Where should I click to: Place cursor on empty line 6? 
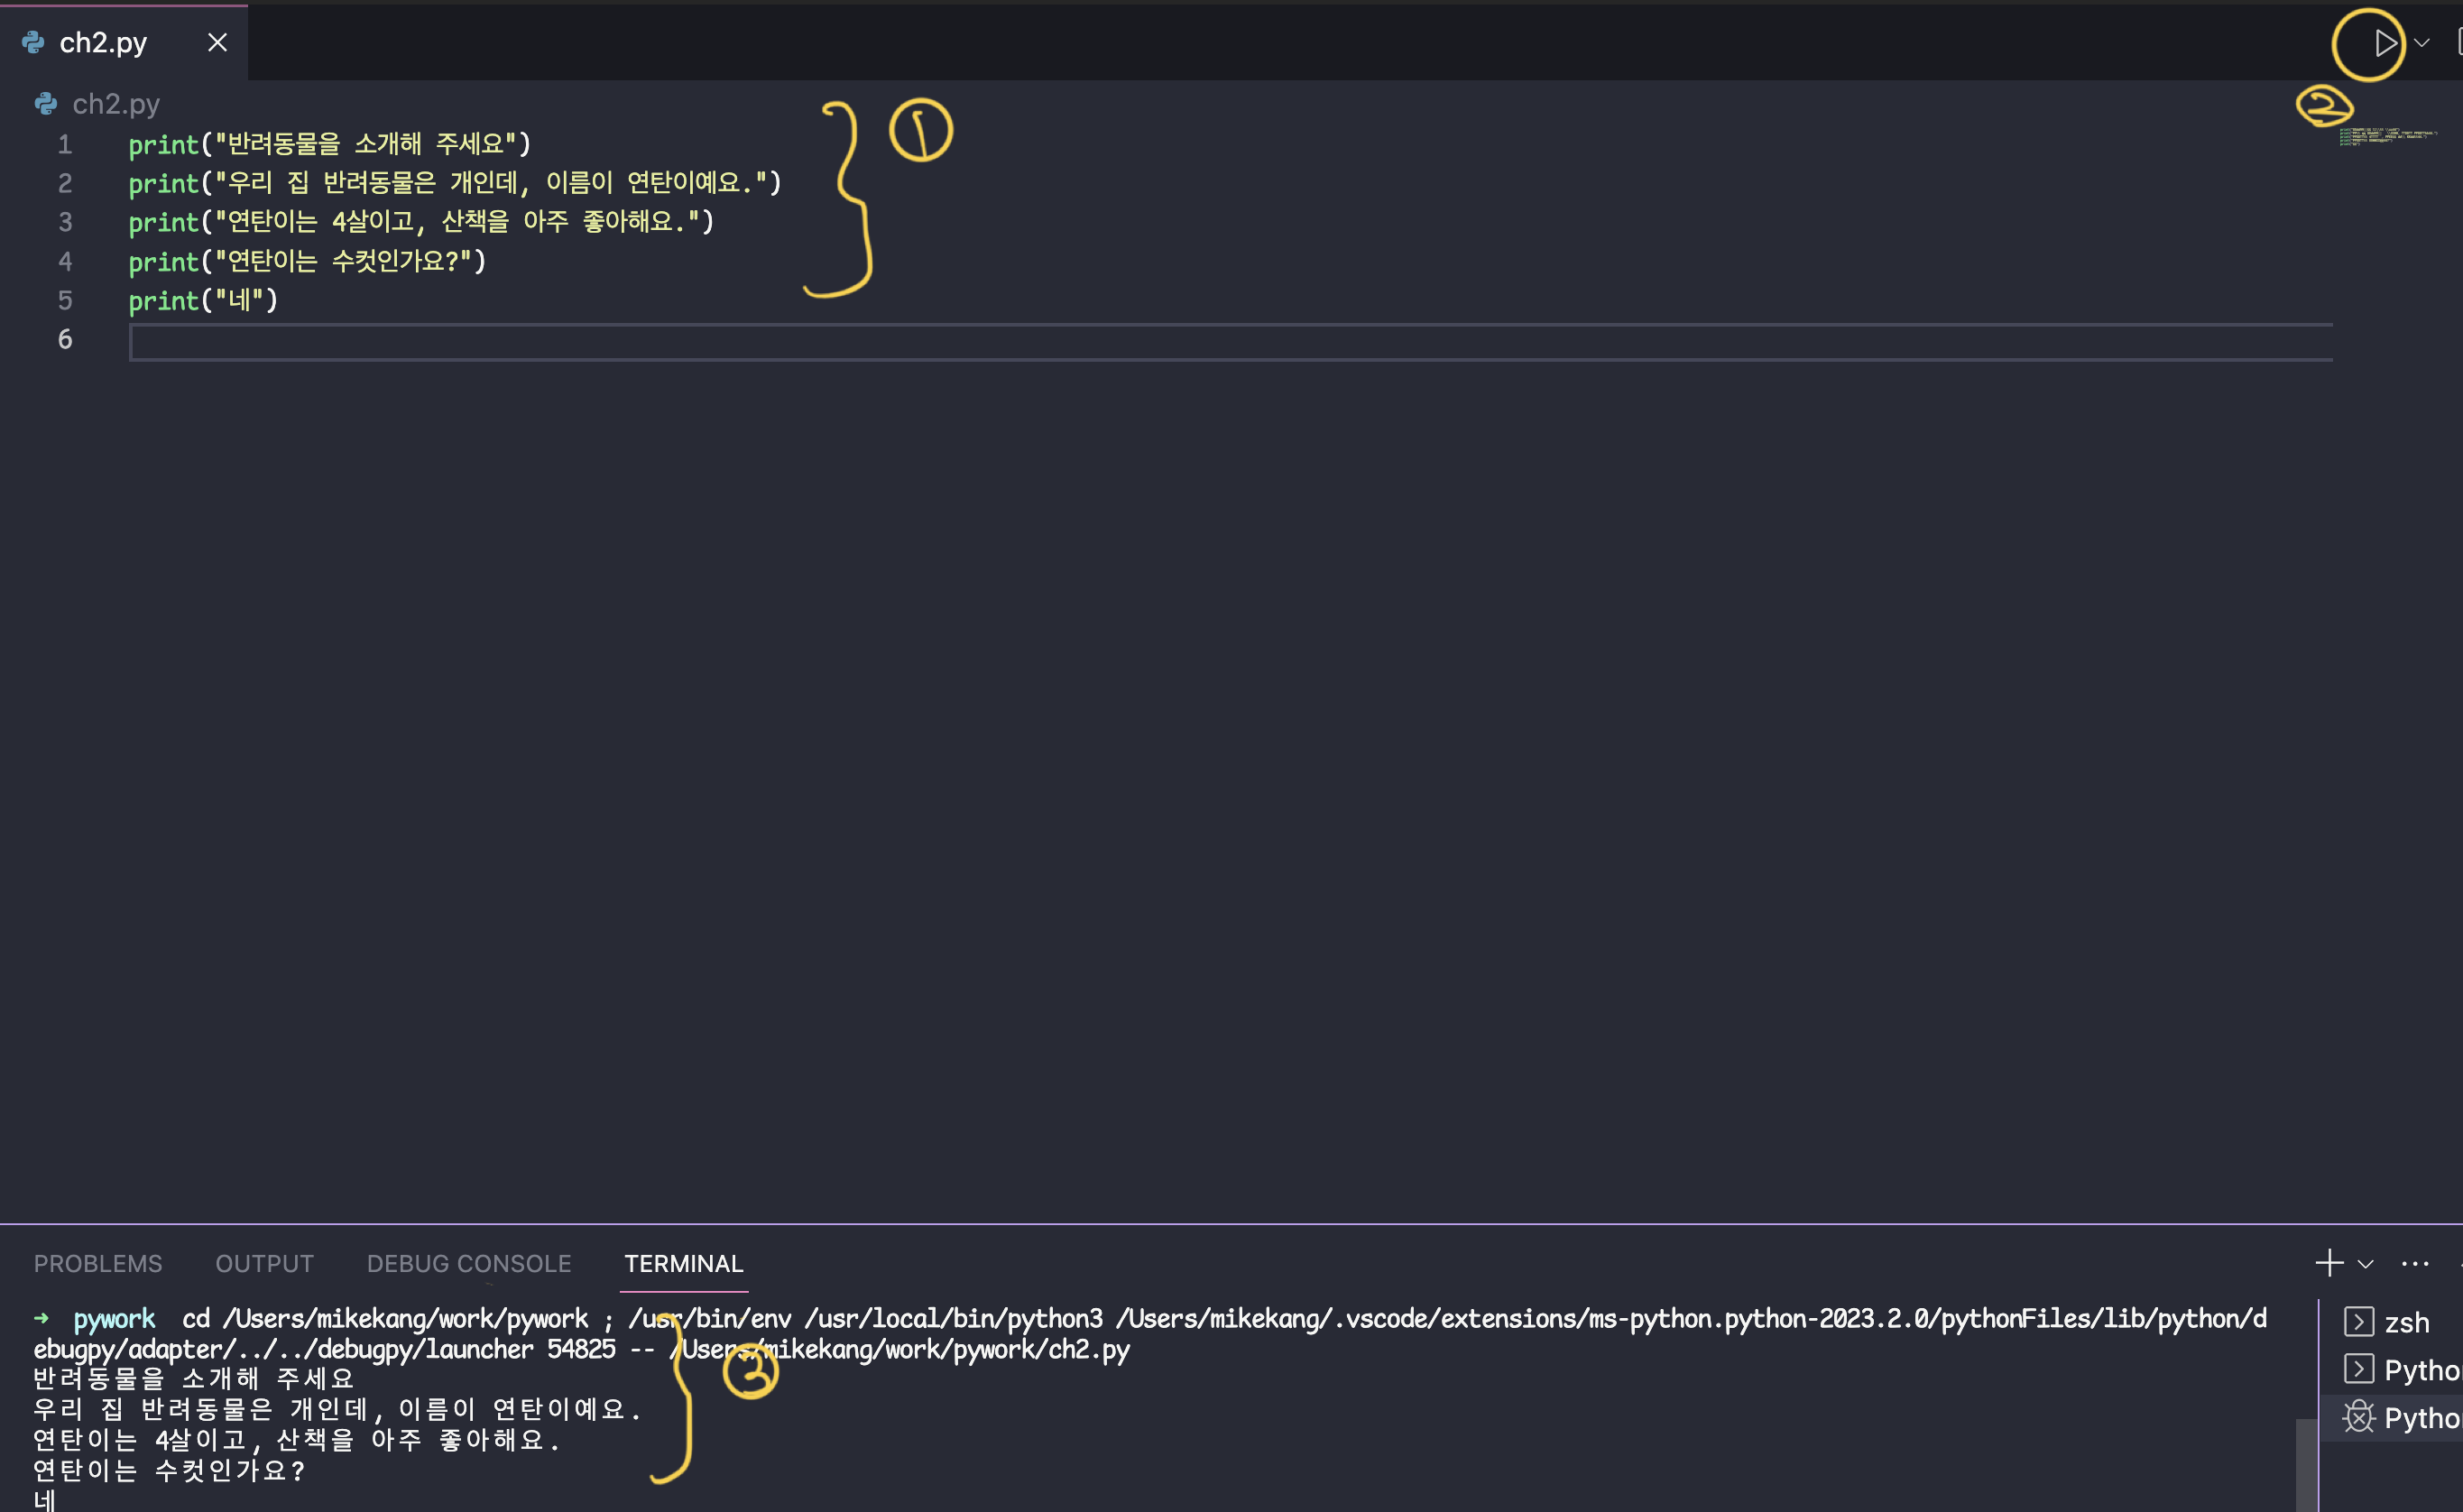(x=700, y=342)
